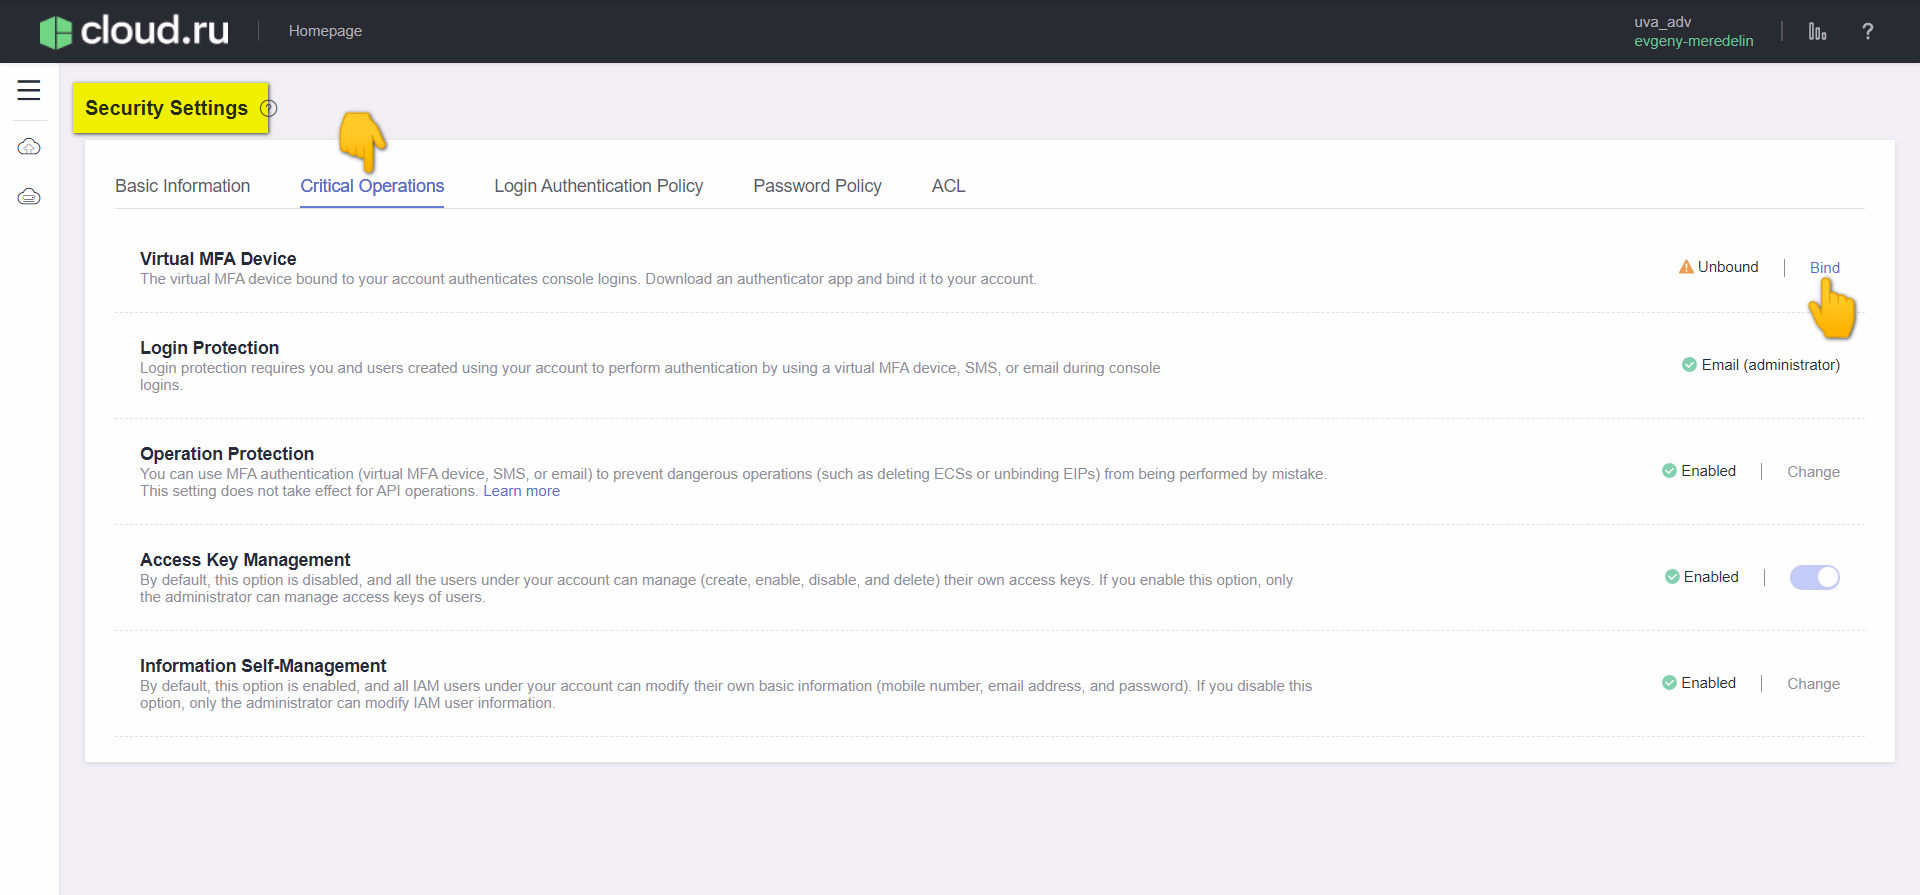Switch to Login Authentication Policy tab

click(x=598, y=186)
